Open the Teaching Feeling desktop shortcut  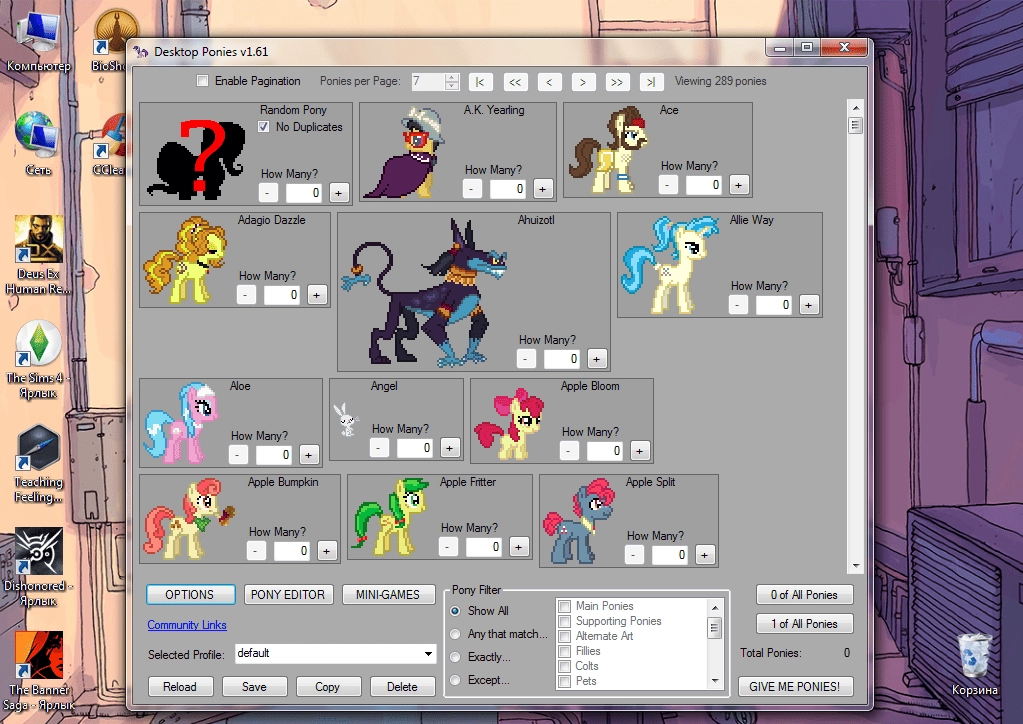(38, 463)
